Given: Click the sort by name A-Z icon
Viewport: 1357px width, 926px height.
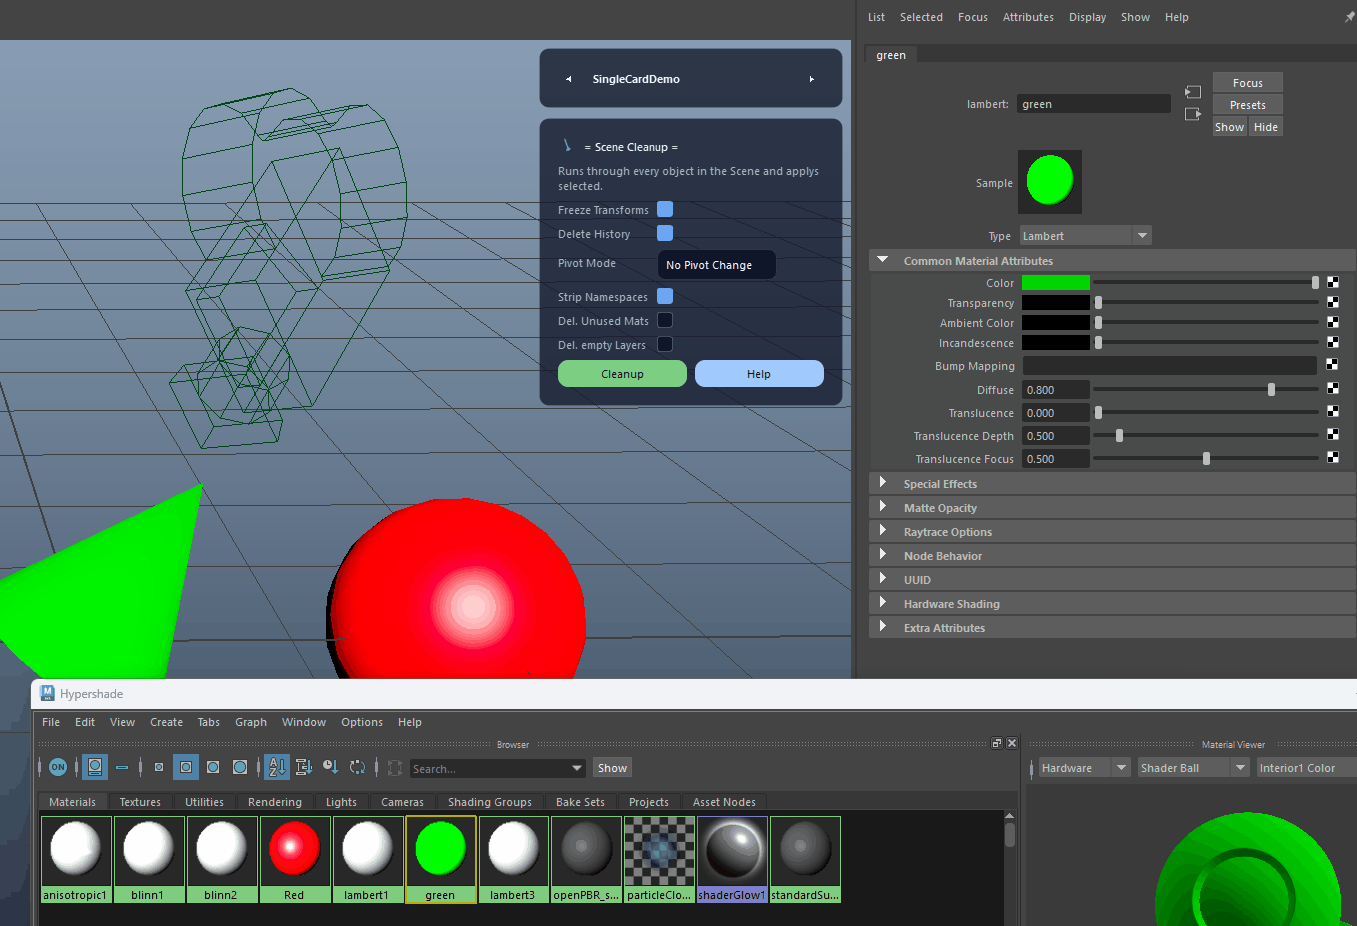Looking at the screenshot, I should [277, 768].
